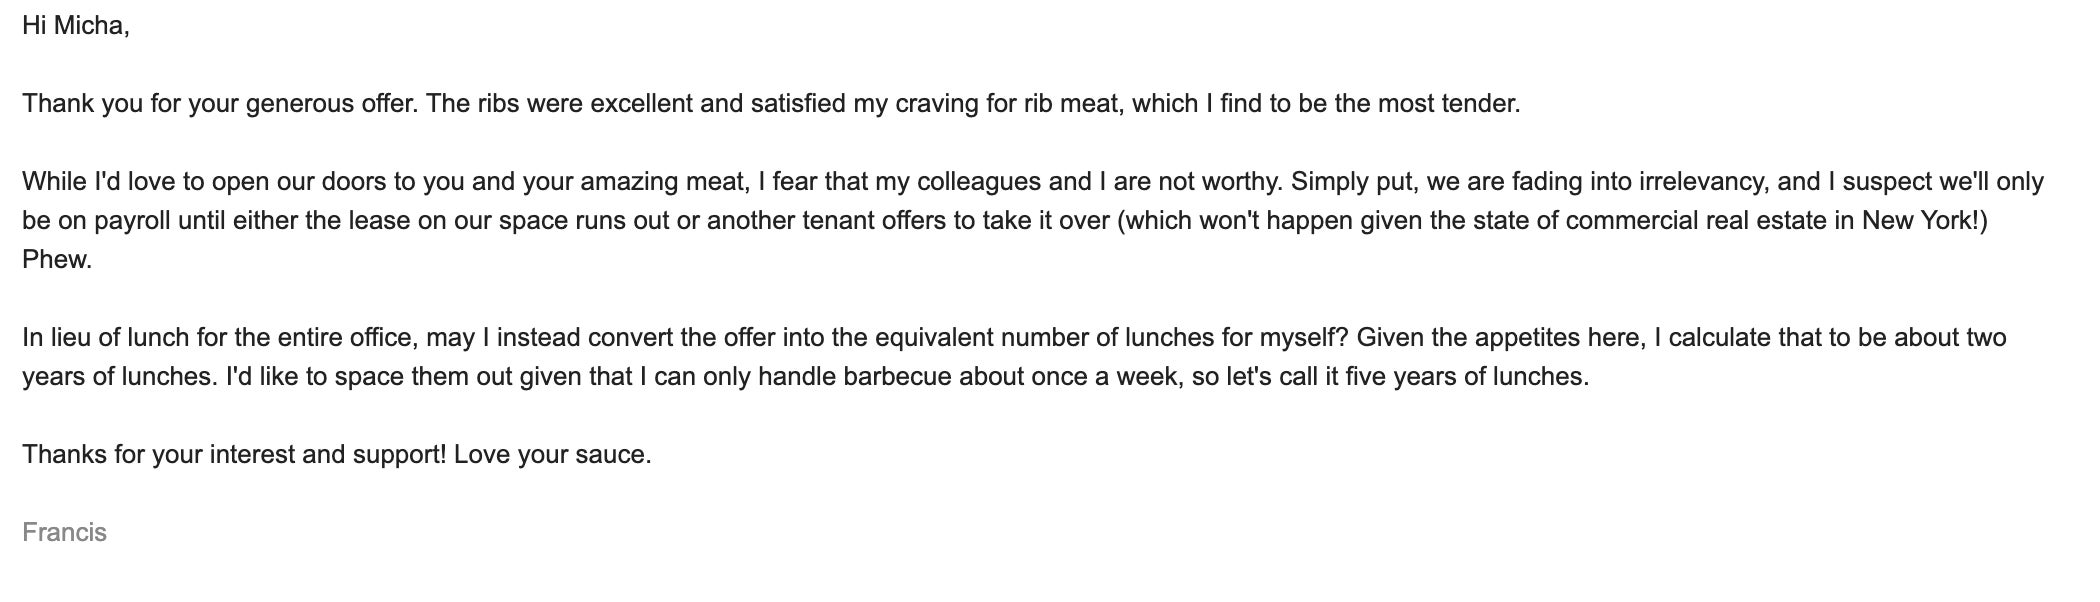The width and height of the screenshot is (2100, 602).
Task: Click the text "Love your sauce."
Action: (552, 455)
